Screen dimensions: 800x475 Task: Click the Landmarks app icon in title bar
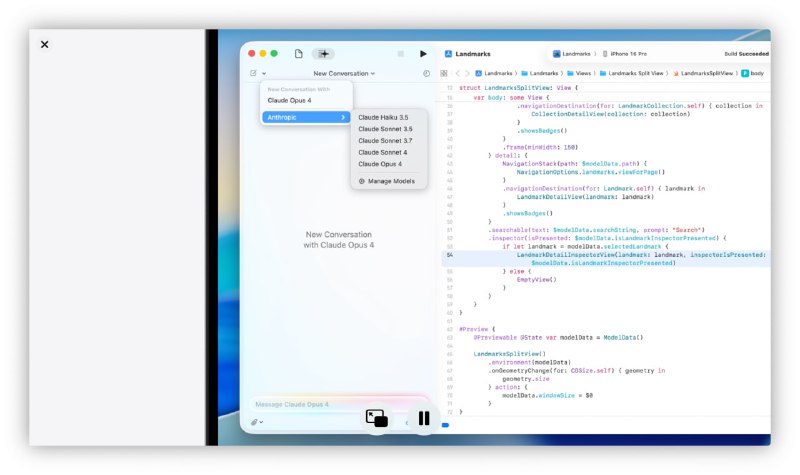[x=448, y=54]
